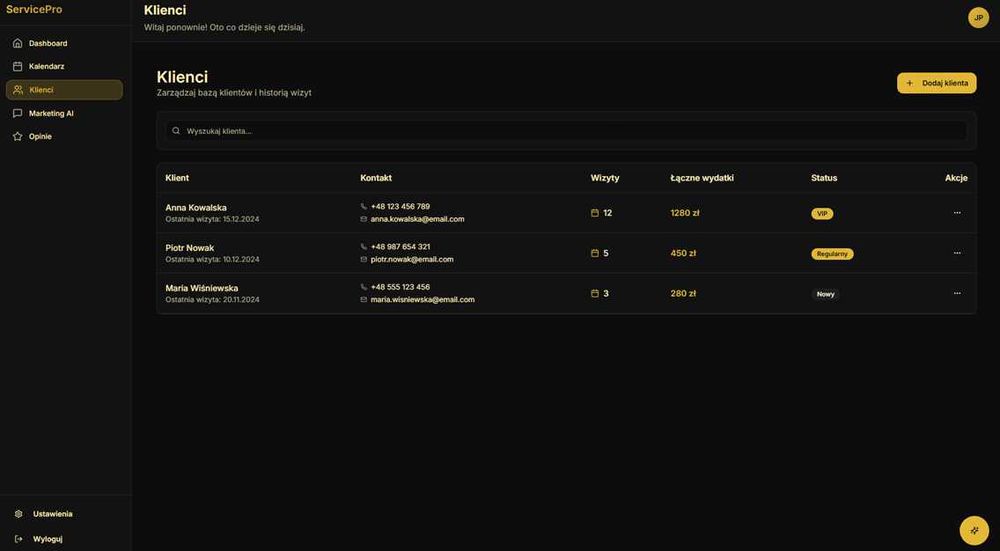Select Klienci in the sidebar menu
This screenshot has width=1000, height=551.
click(x=64, y=90)
